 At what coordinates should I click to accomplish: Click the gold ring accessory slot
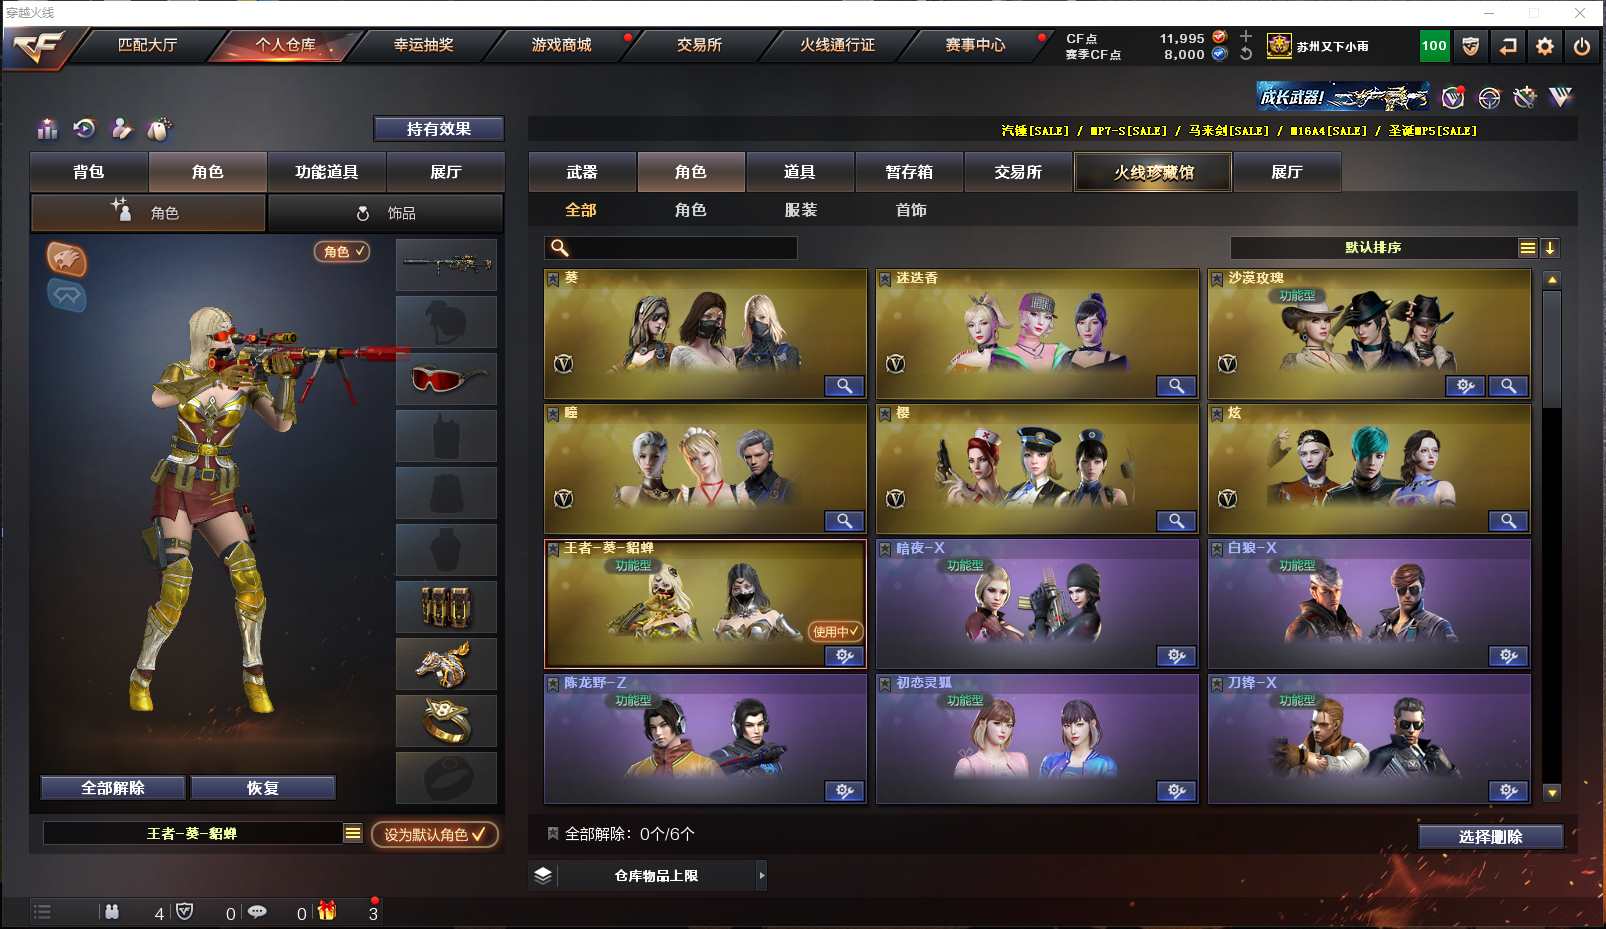[446, 721]
